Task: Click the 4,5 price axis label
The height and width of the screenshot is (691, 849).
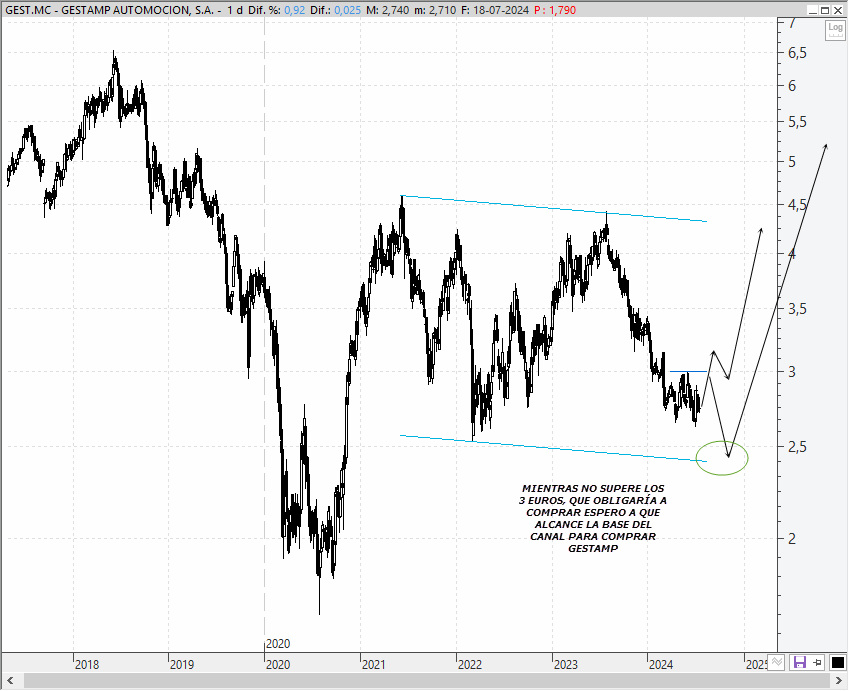Action: [x=797, y=205]
